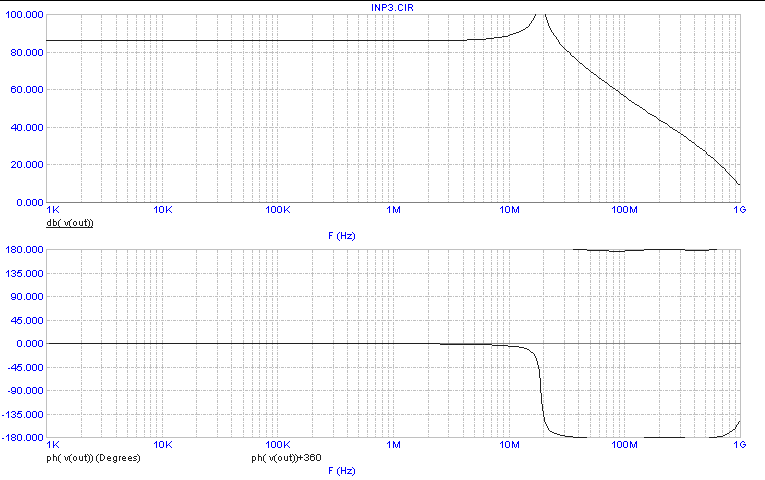Click the -180.000 phase axis value
This screenshot has width=765, height=480.
[22, 438]
